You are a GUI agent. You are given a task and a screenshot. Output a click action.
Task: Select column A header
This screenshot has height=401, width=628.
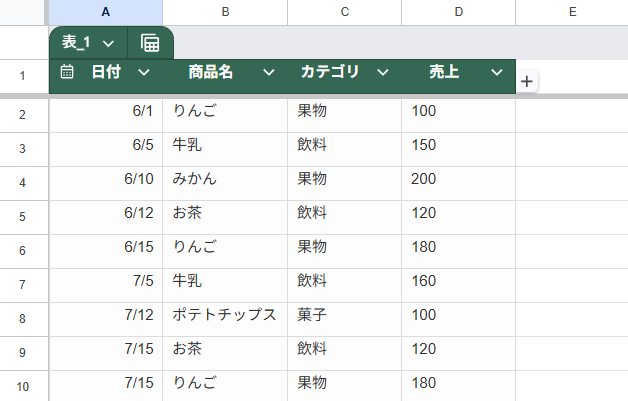[x=106, y=12]
